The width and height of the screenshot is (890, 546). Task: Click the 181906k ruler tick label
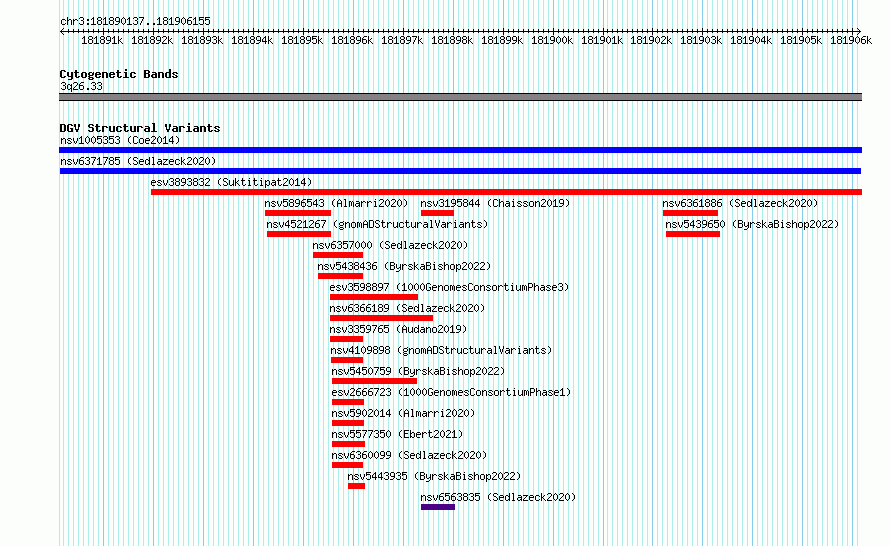851,40
